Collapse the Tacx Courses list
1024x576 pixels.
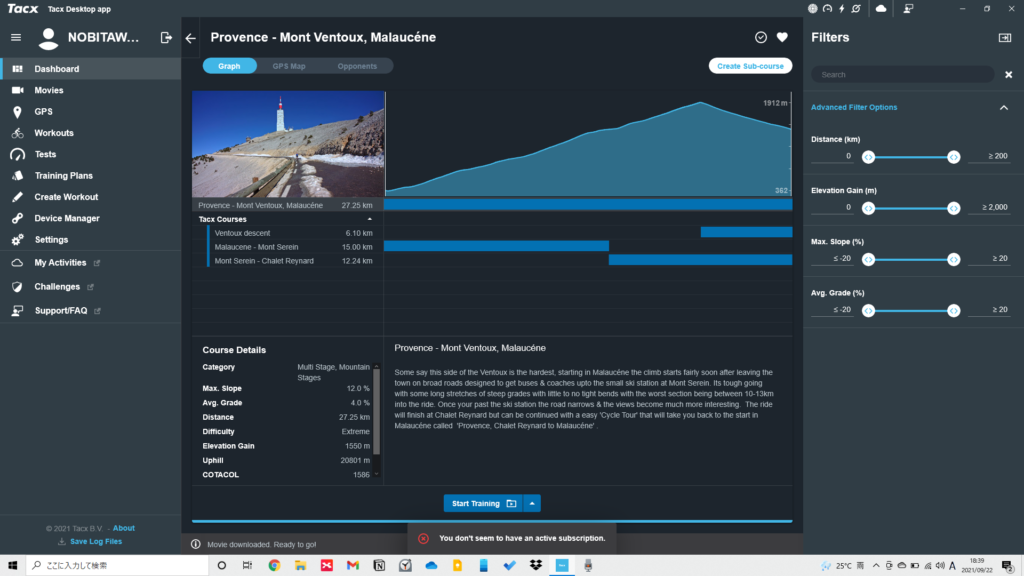[x=370, y=218]
